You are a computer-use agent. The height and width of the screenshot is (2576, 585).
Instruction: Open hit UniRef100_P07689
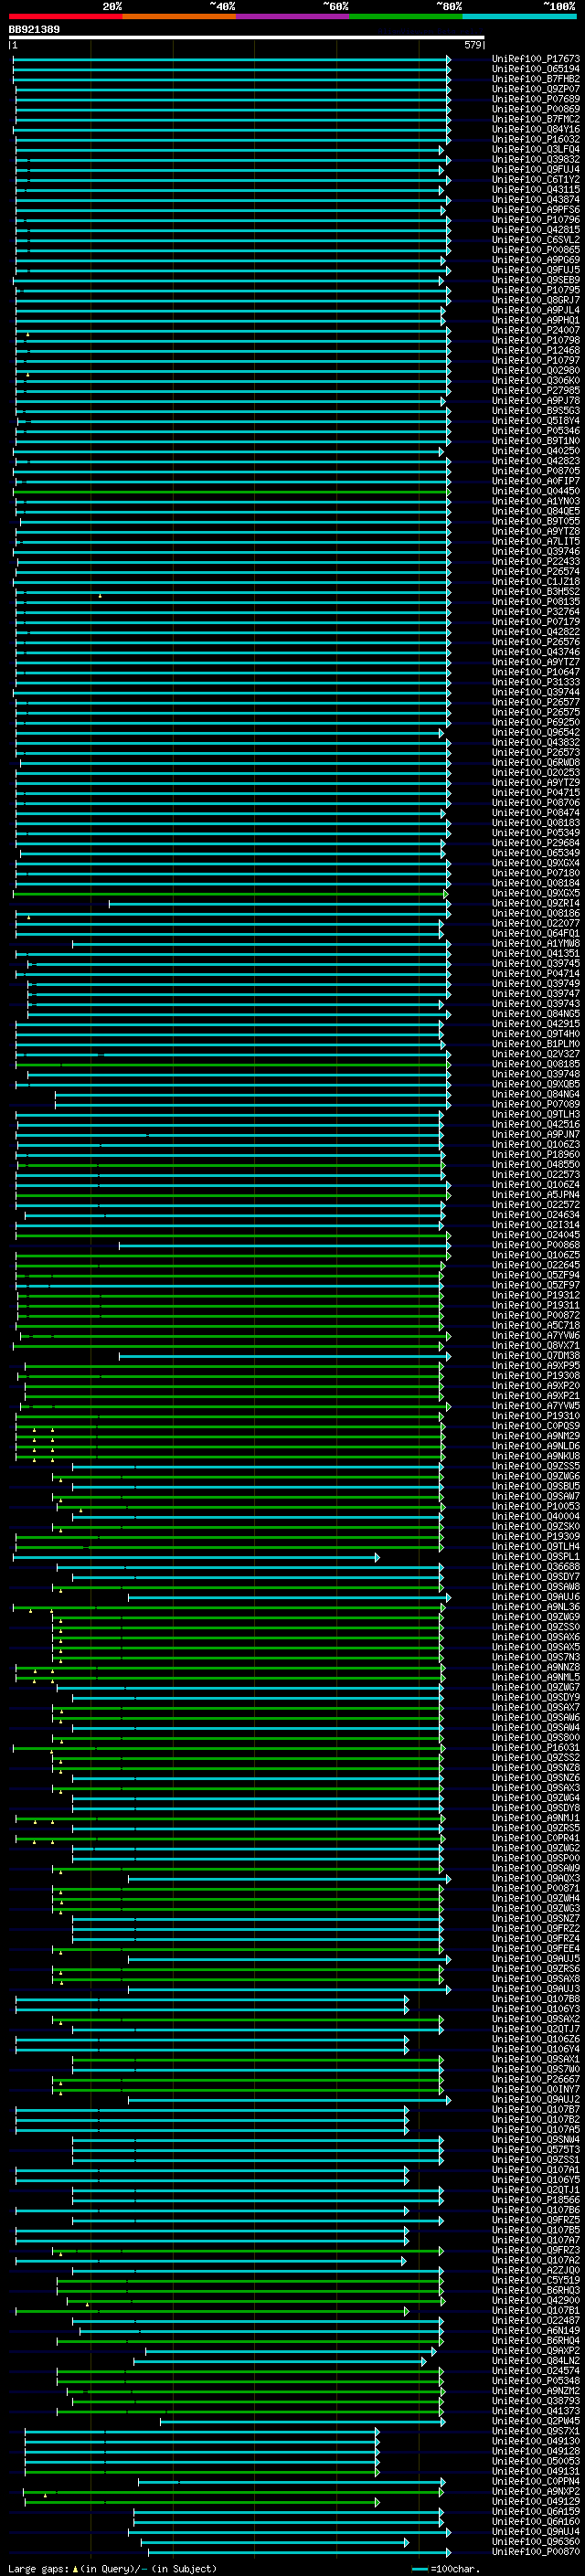[536, 99]
